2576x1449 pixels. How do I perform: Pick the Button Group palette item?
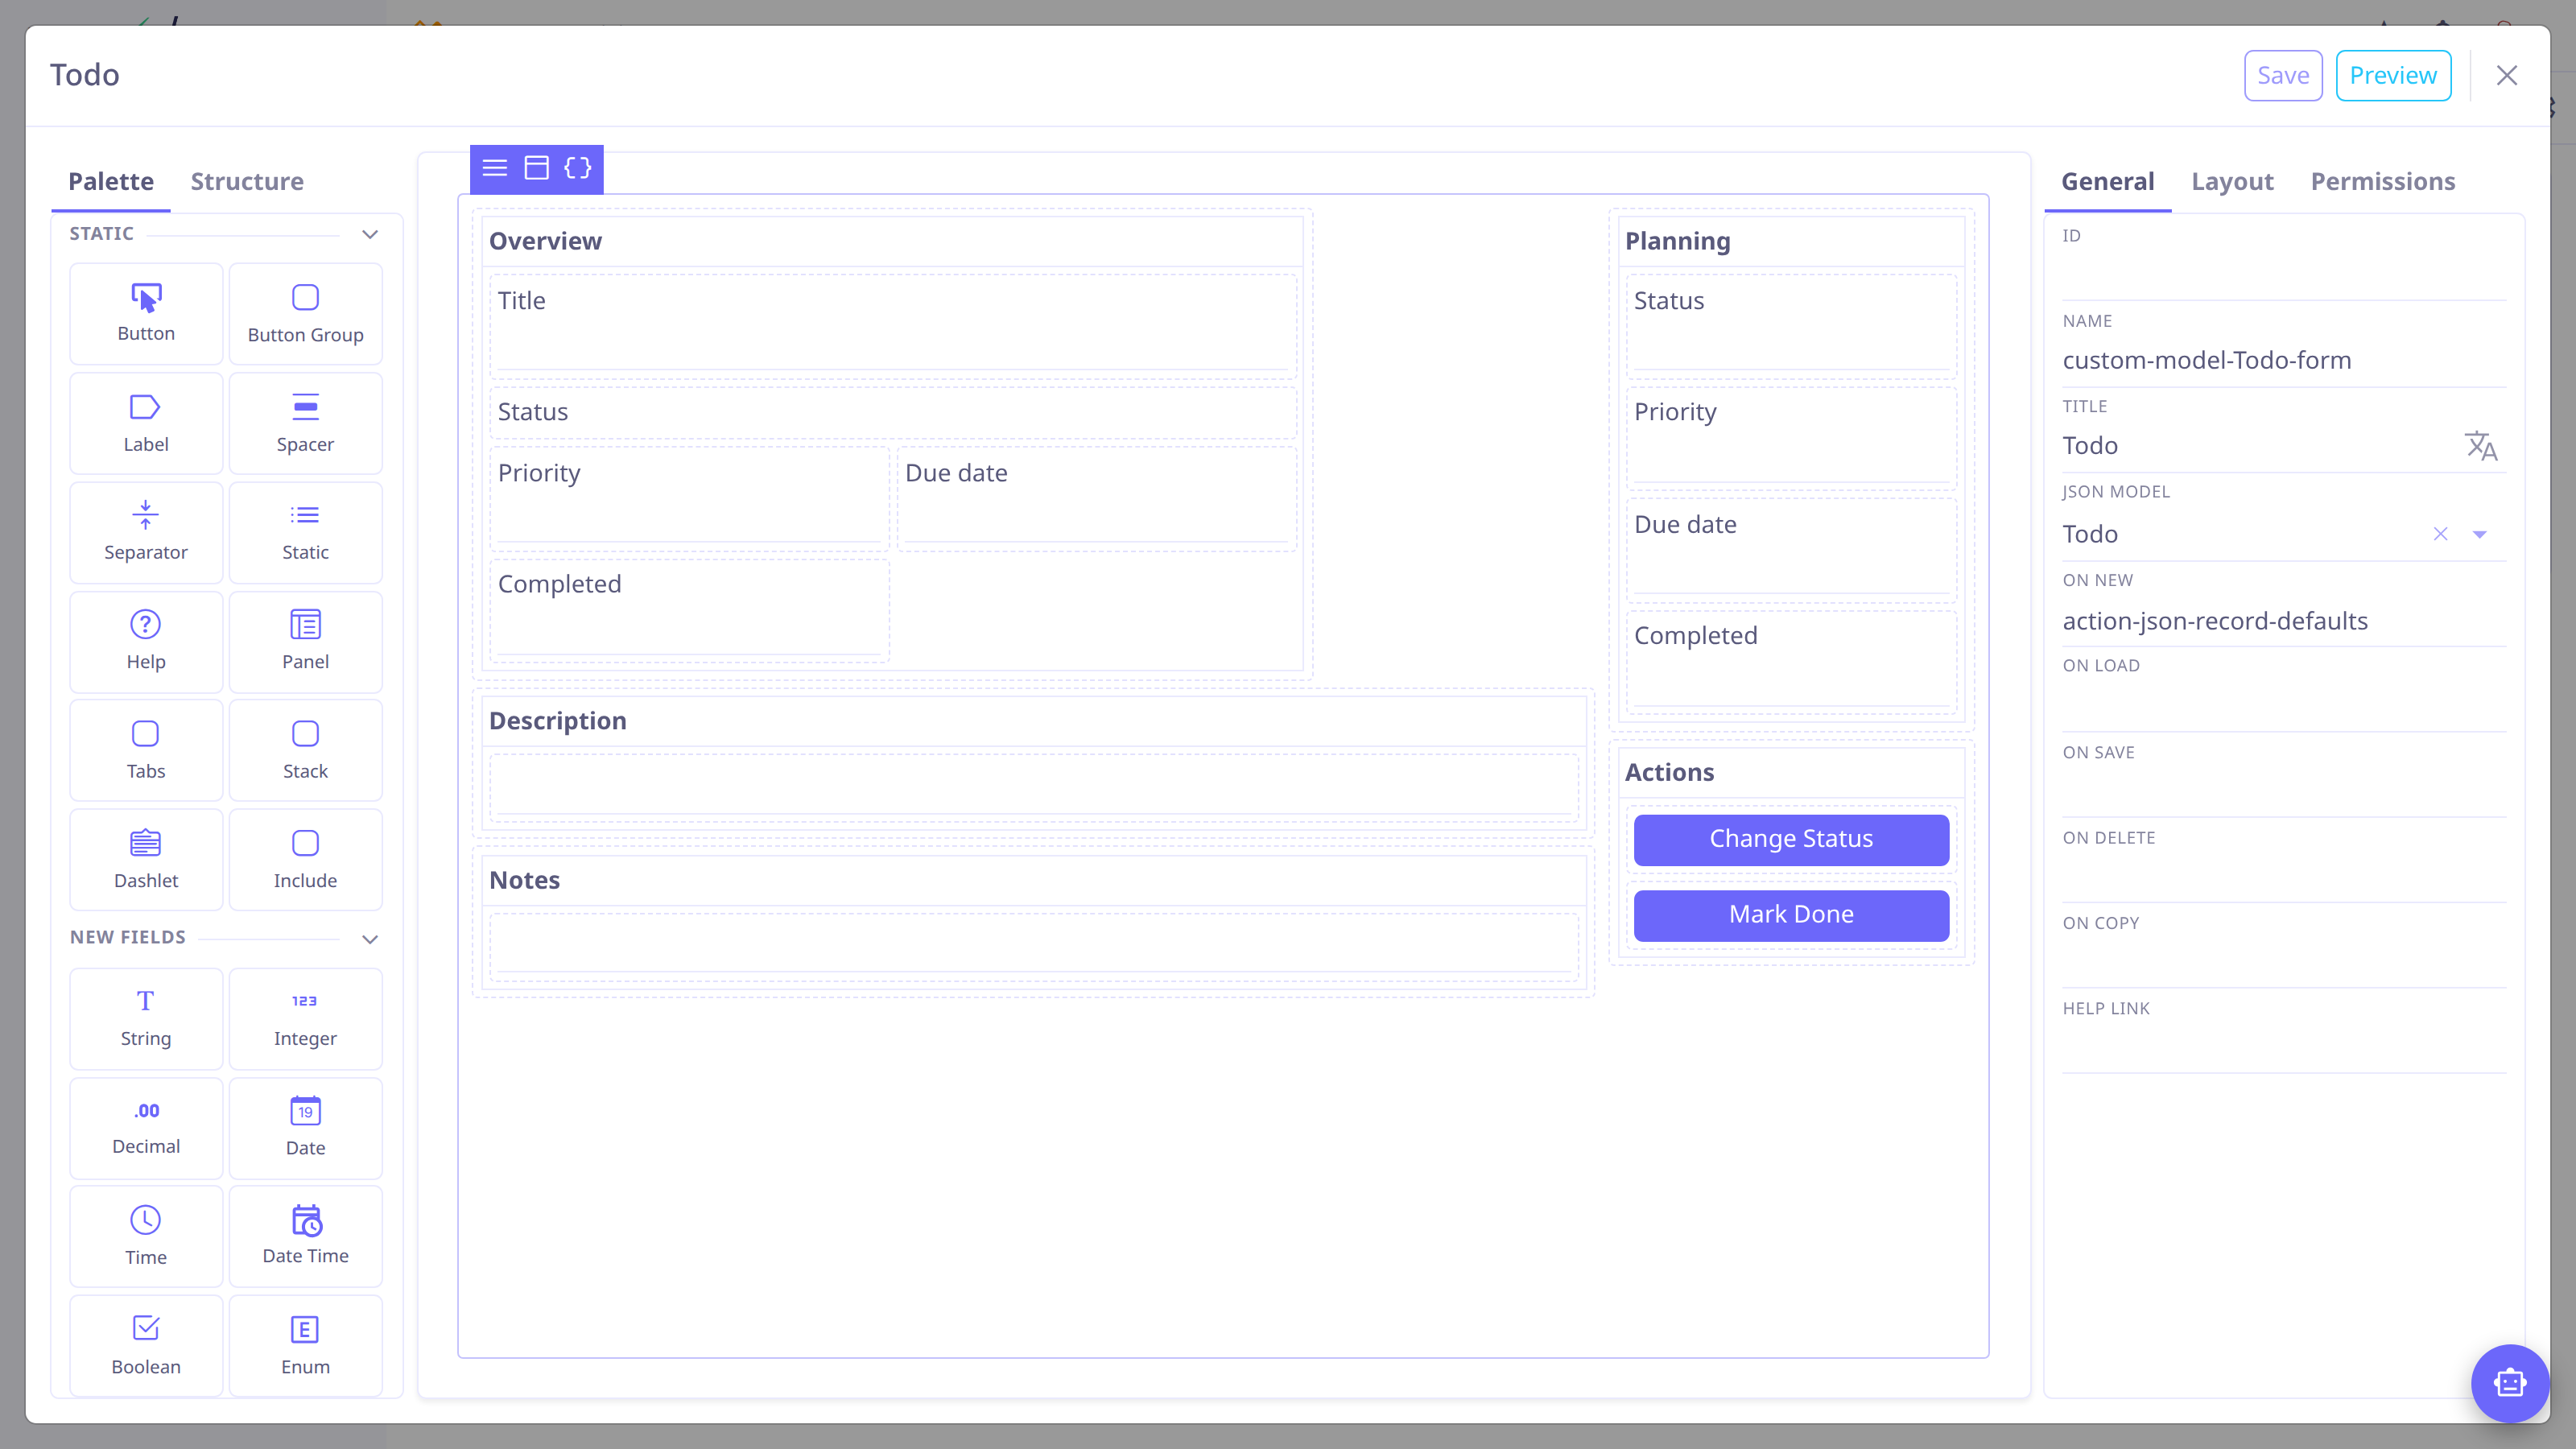point(305,313)
